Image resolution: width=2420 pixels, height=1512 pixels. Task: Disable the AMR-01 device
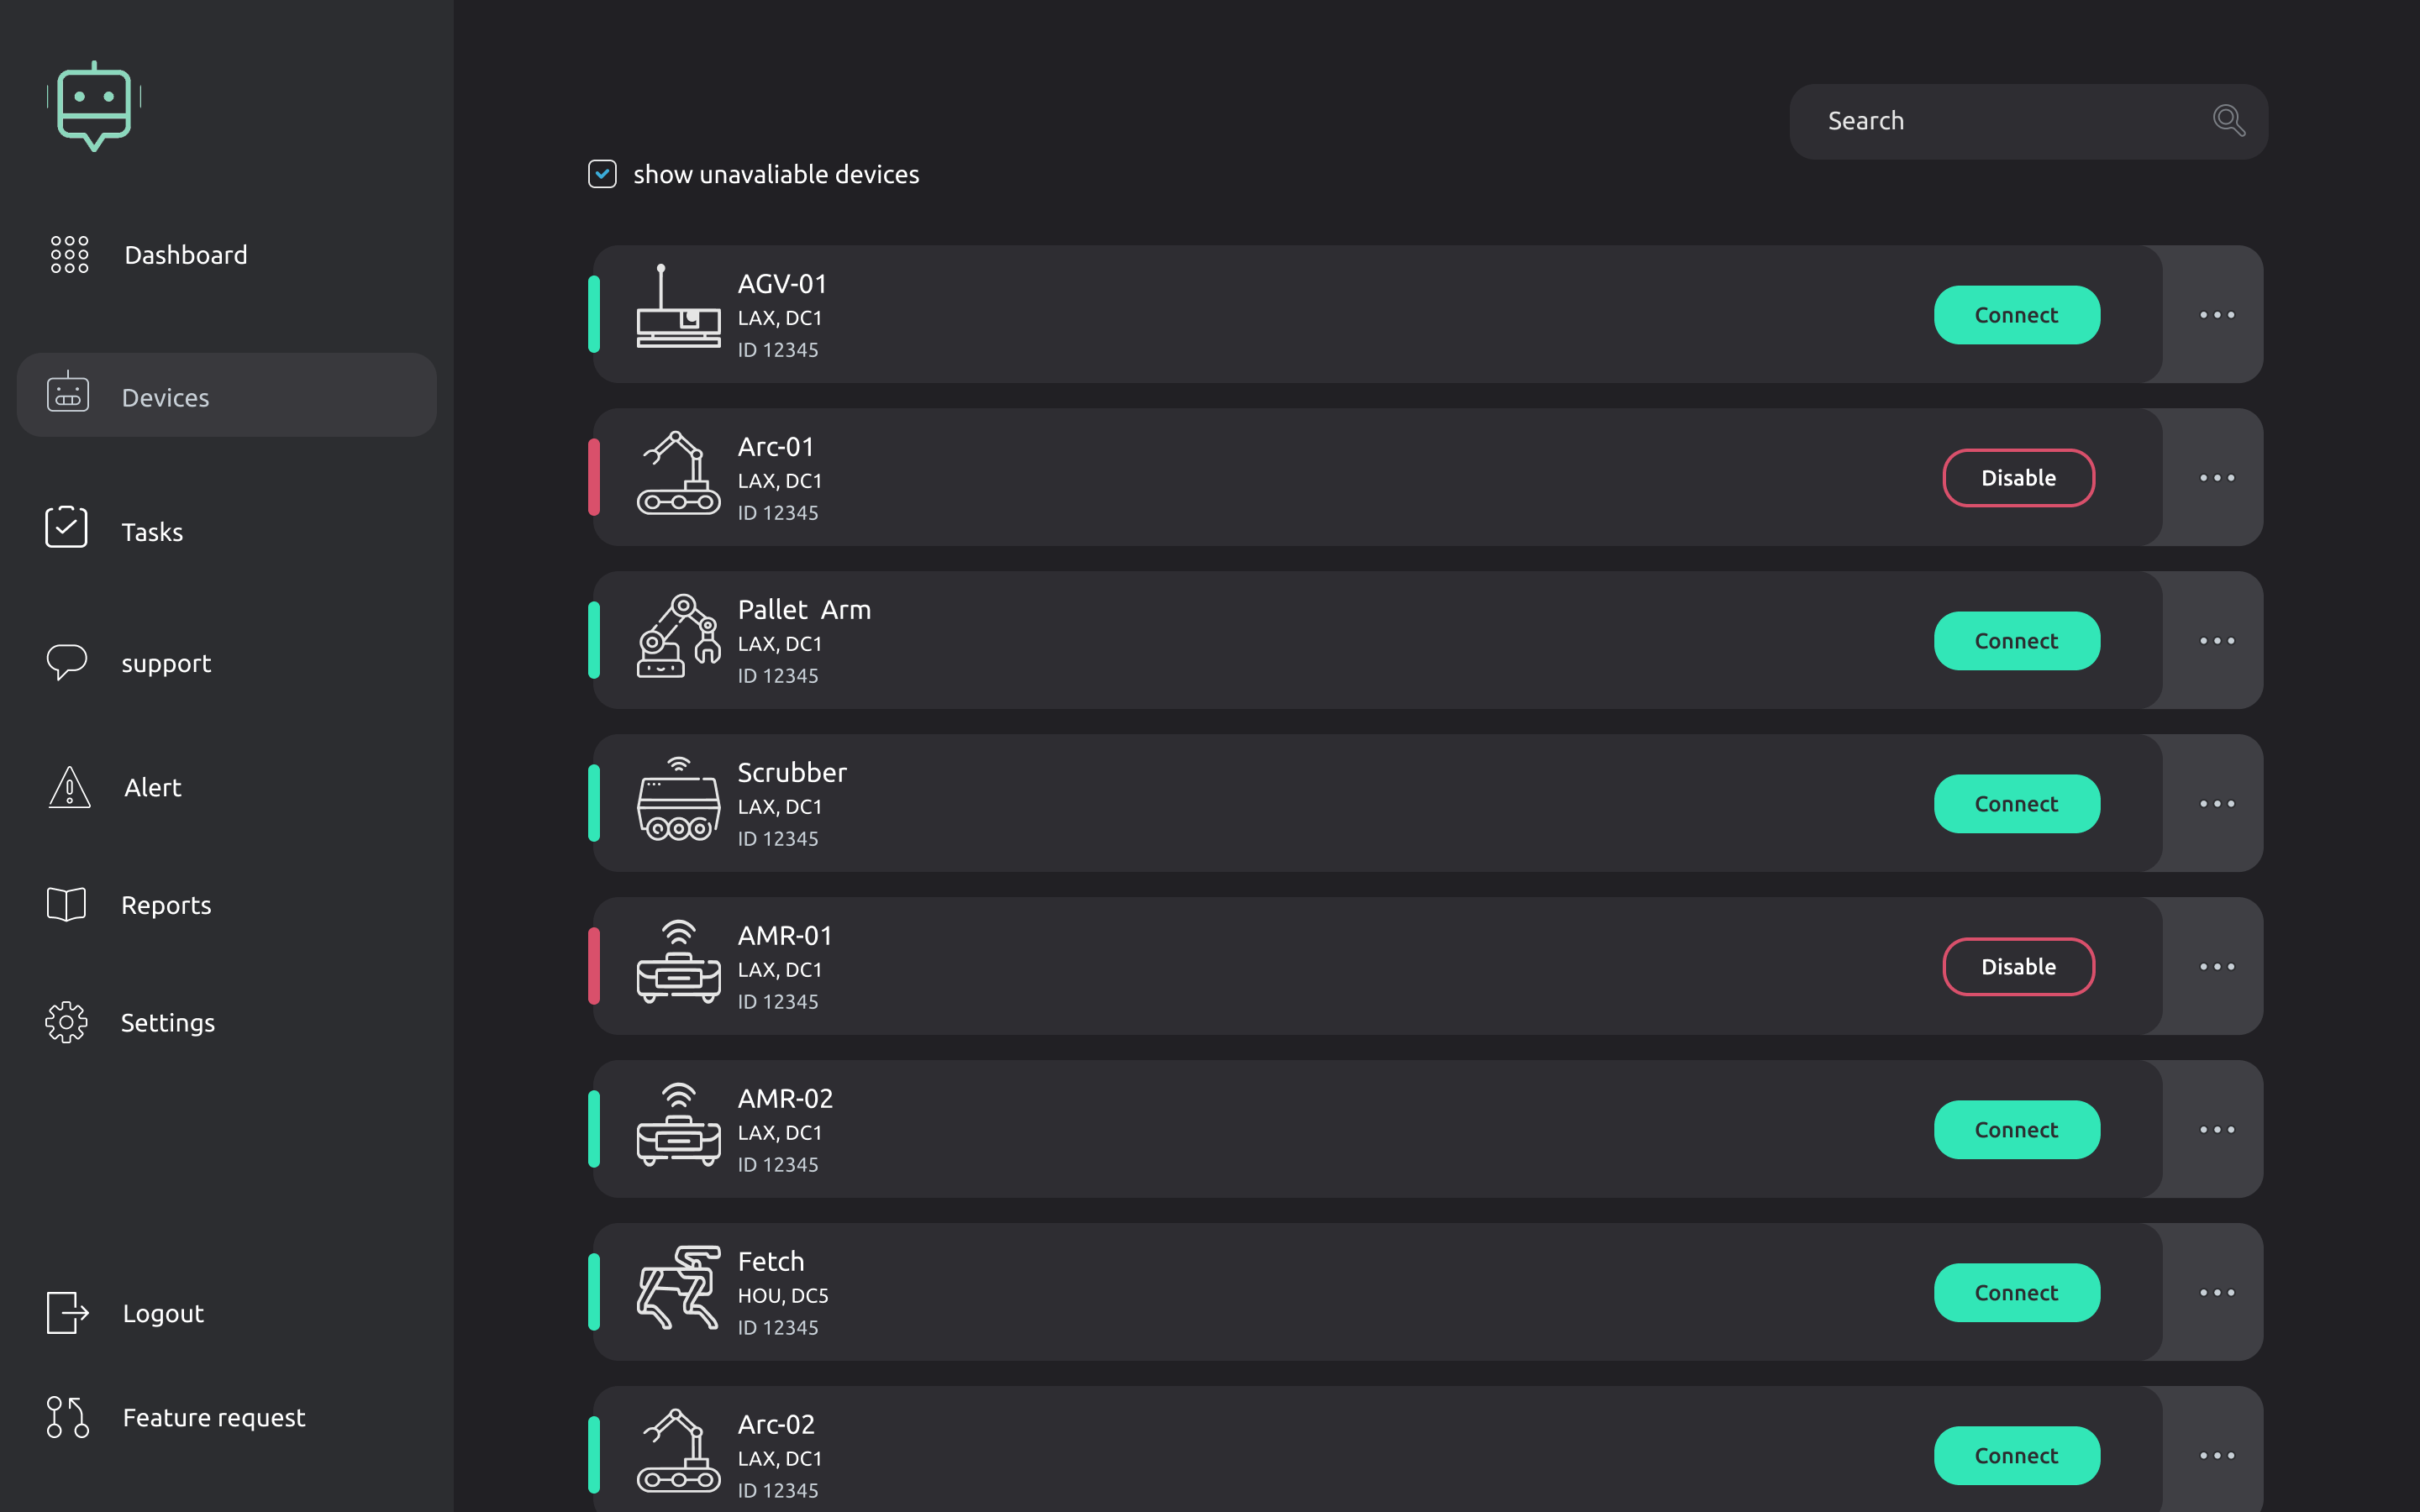(2018, 967)
